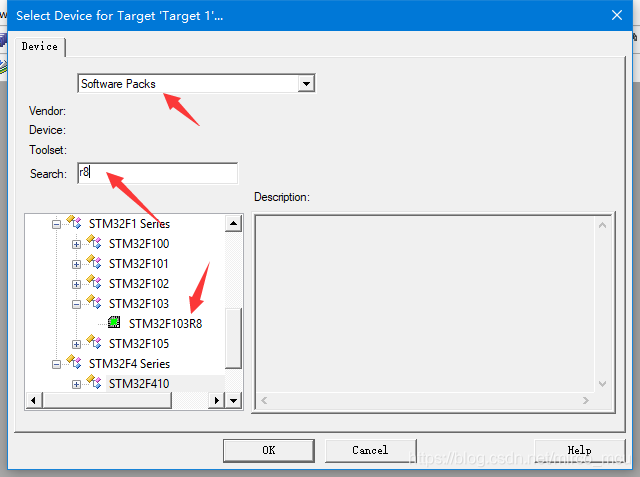Select the STM32F102 entry
The height and width of the screenshot is (477, 640).
click(139, 284)
